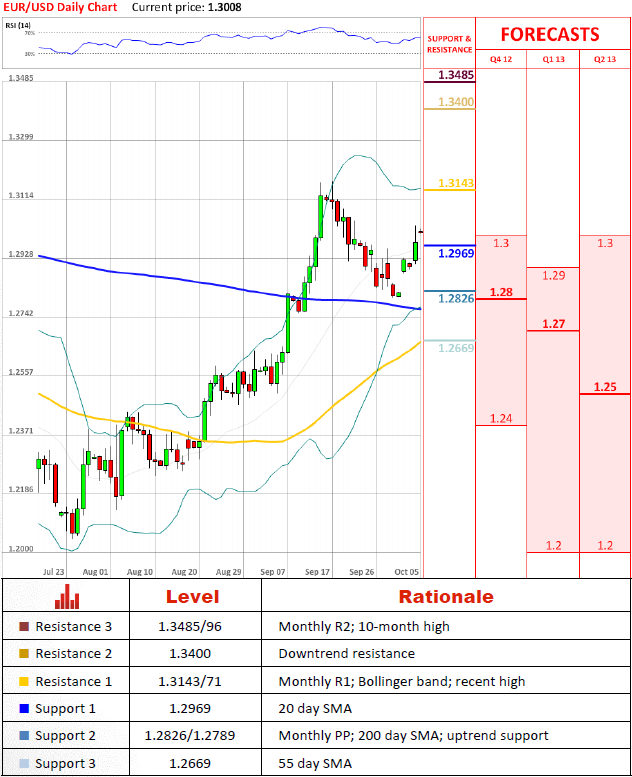Click the Support & Resistance column heading
The width and height of the screenshot is (632, 777).
[x=449, y=44]
